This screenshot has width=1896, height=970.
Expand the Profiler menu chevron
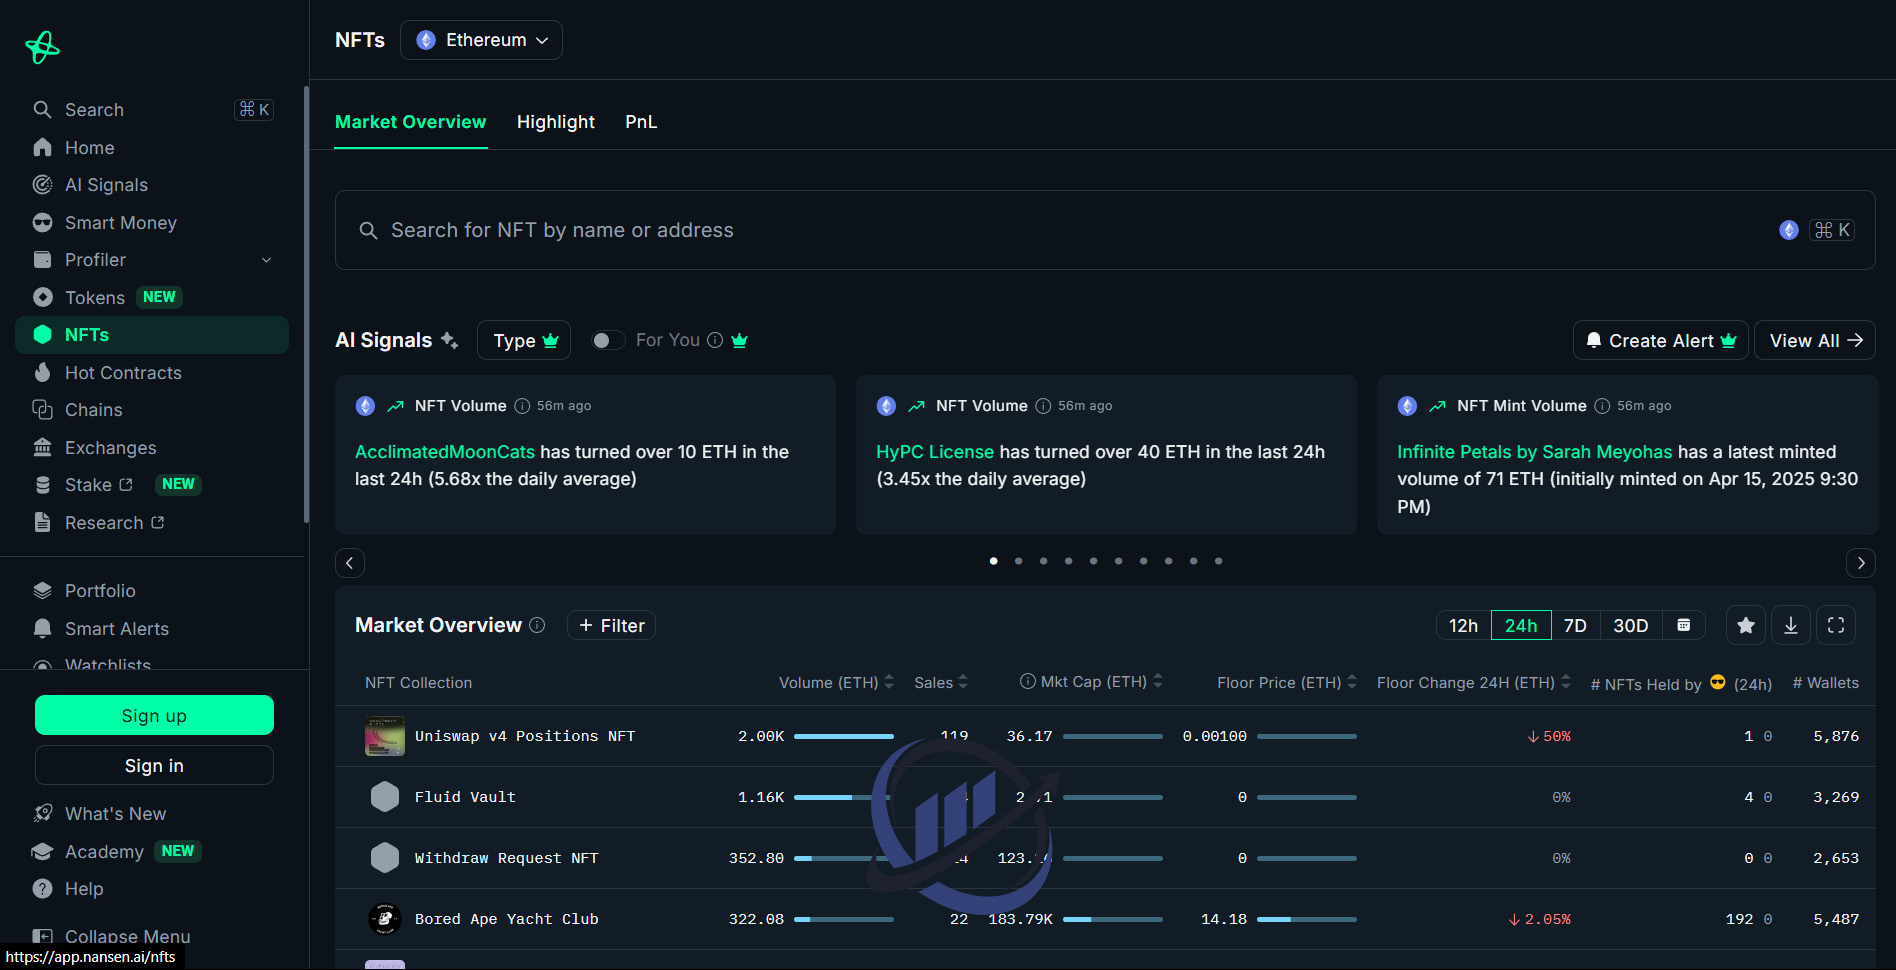266,260
